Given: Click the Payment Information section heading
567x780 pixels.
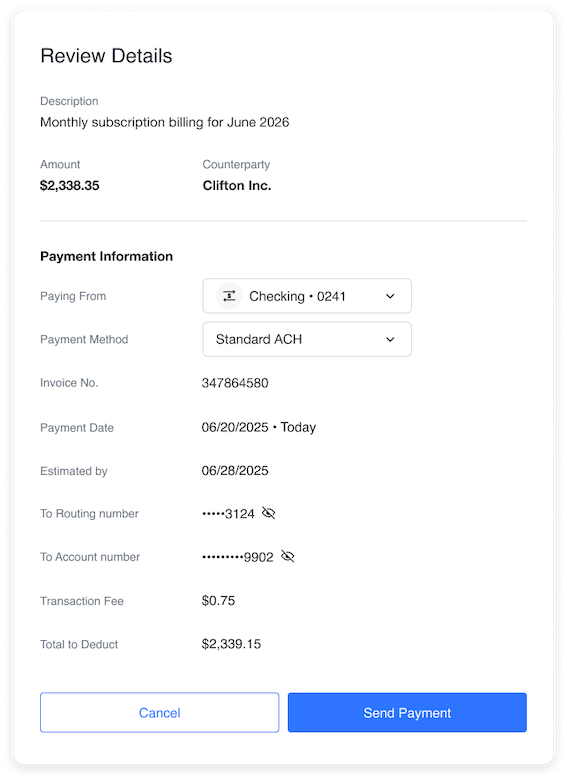Looking at the screenshot, I should tap(106, 256).
